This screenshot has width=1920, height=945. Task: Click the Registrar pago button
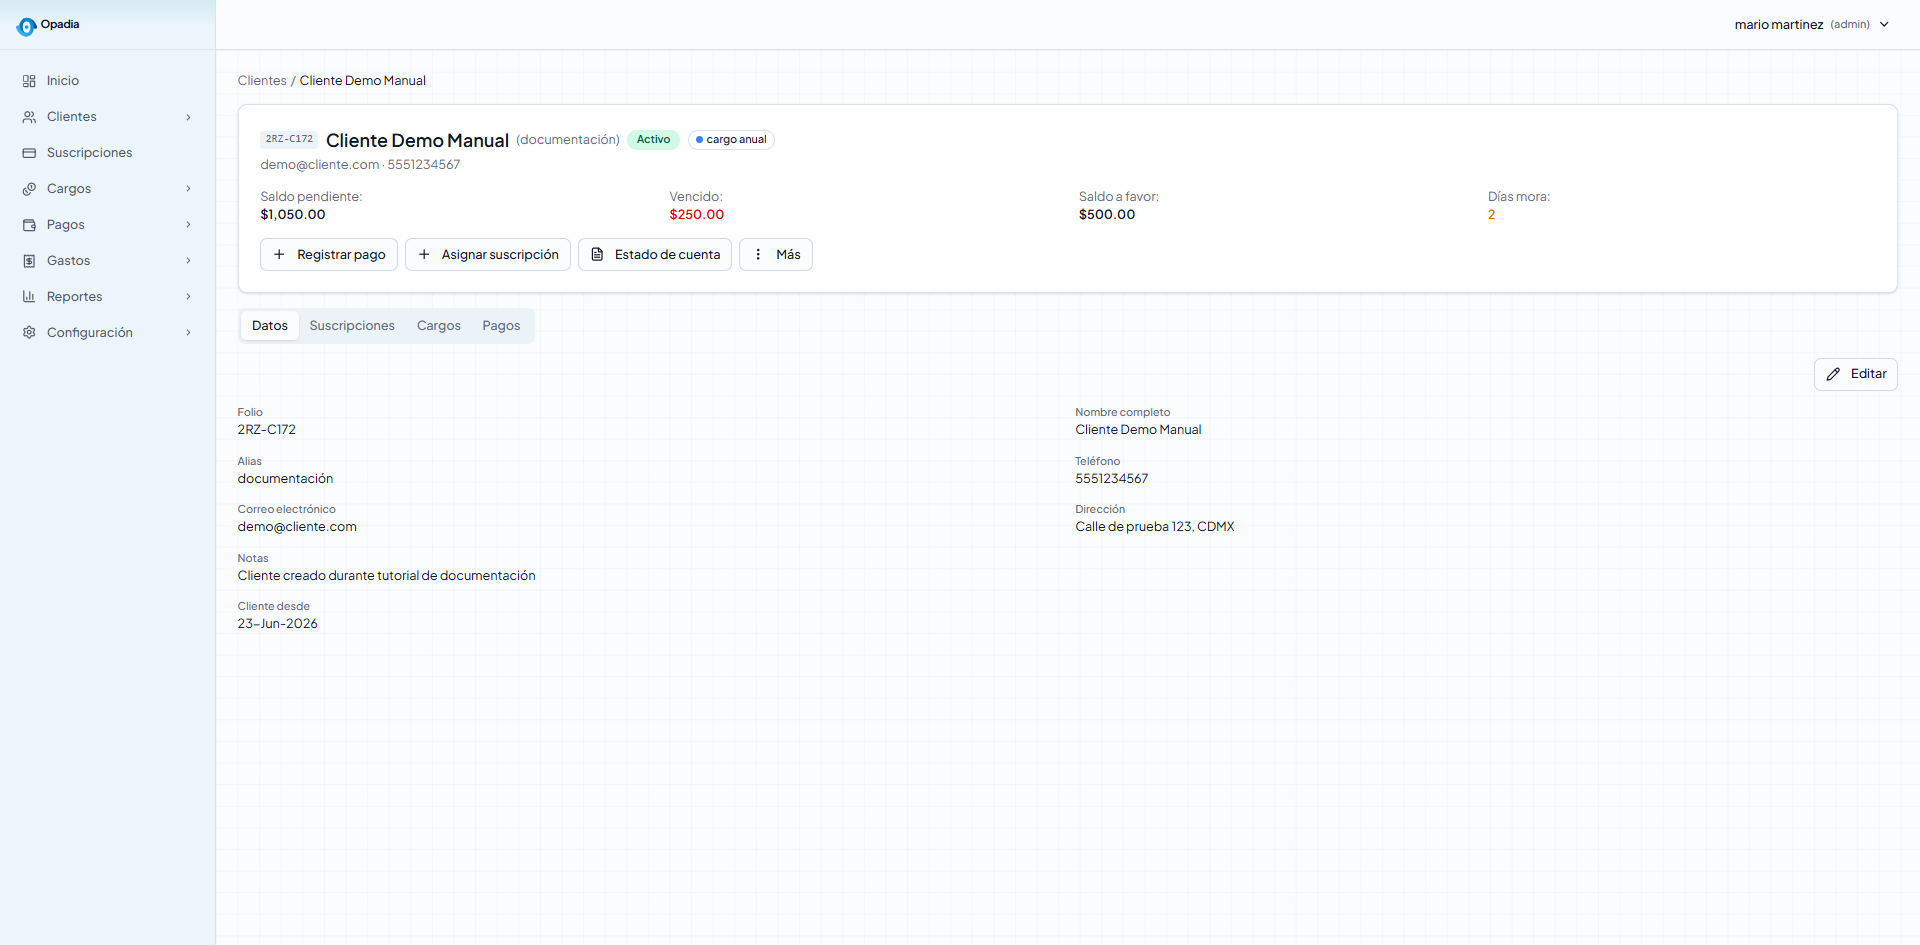[x=329, y=255]
